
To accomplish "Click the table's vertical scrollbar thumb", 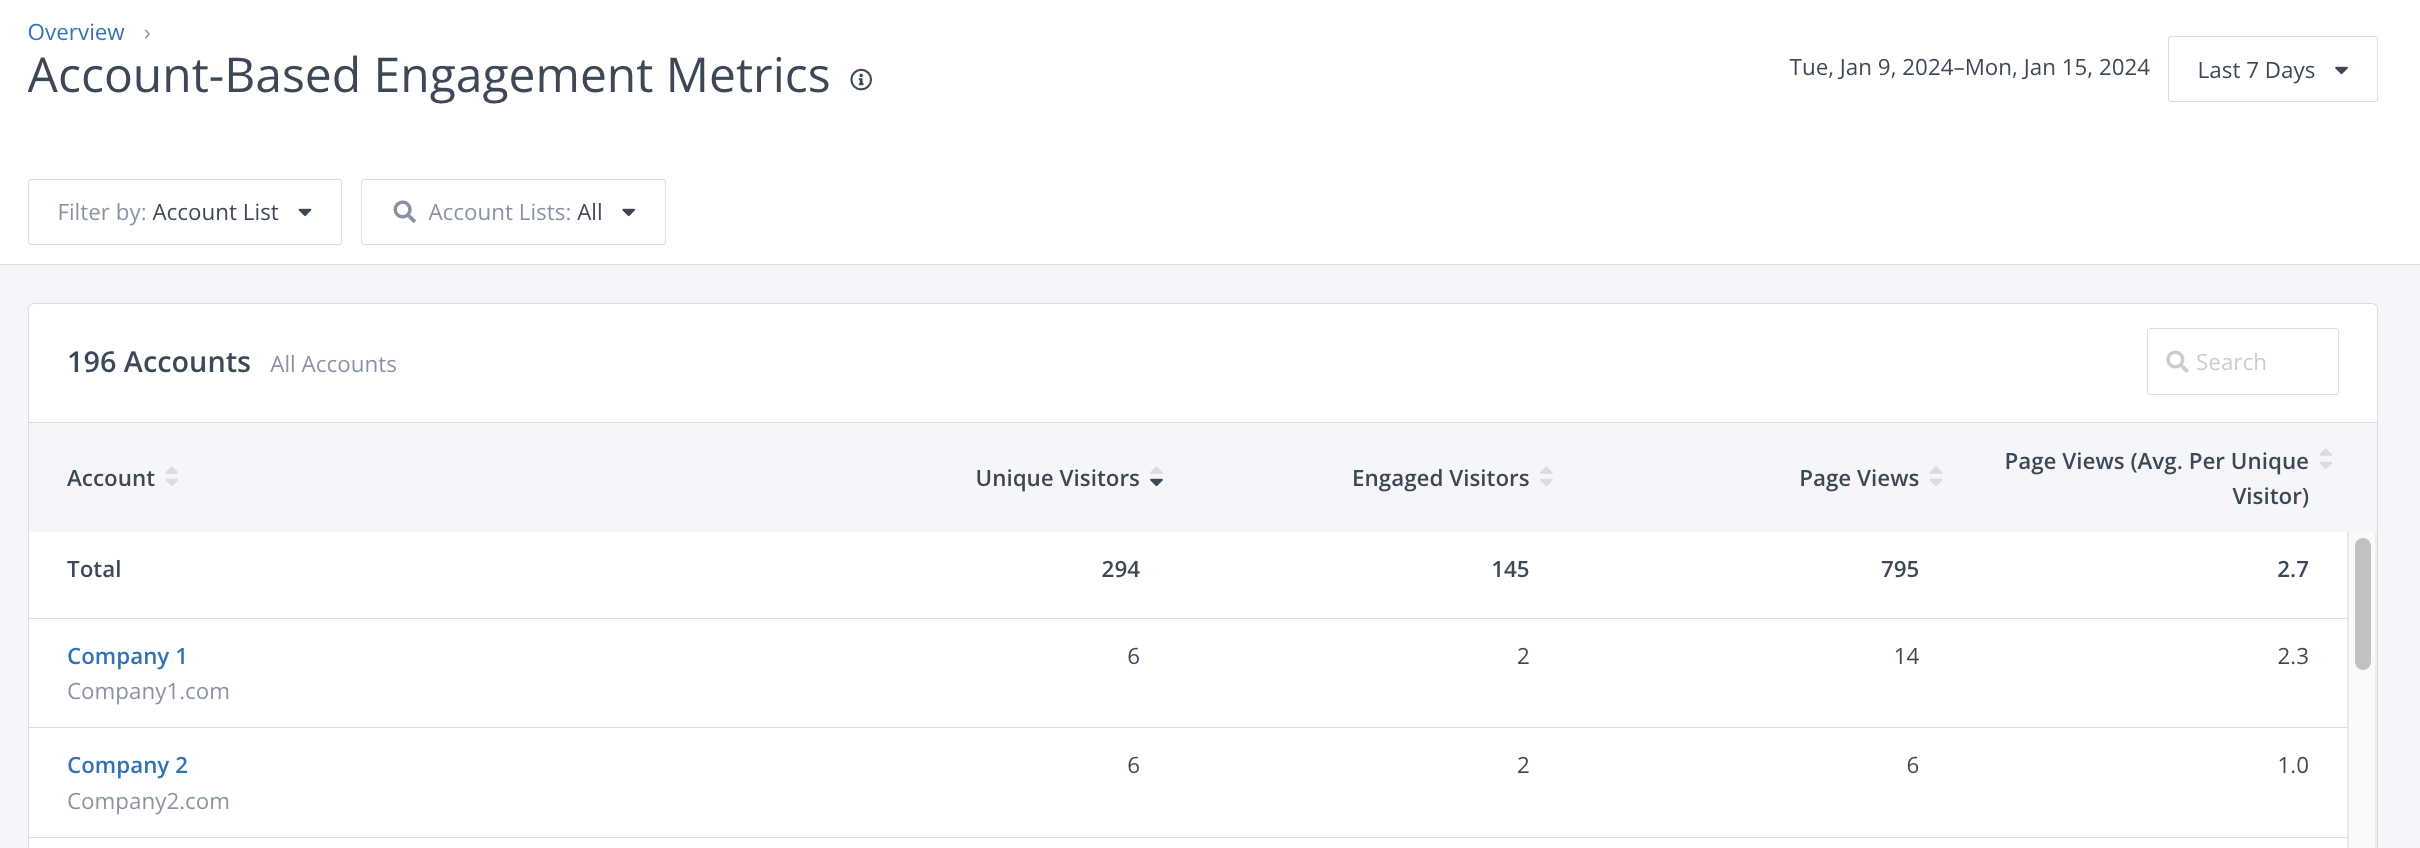I will (x=2363, y=604).
